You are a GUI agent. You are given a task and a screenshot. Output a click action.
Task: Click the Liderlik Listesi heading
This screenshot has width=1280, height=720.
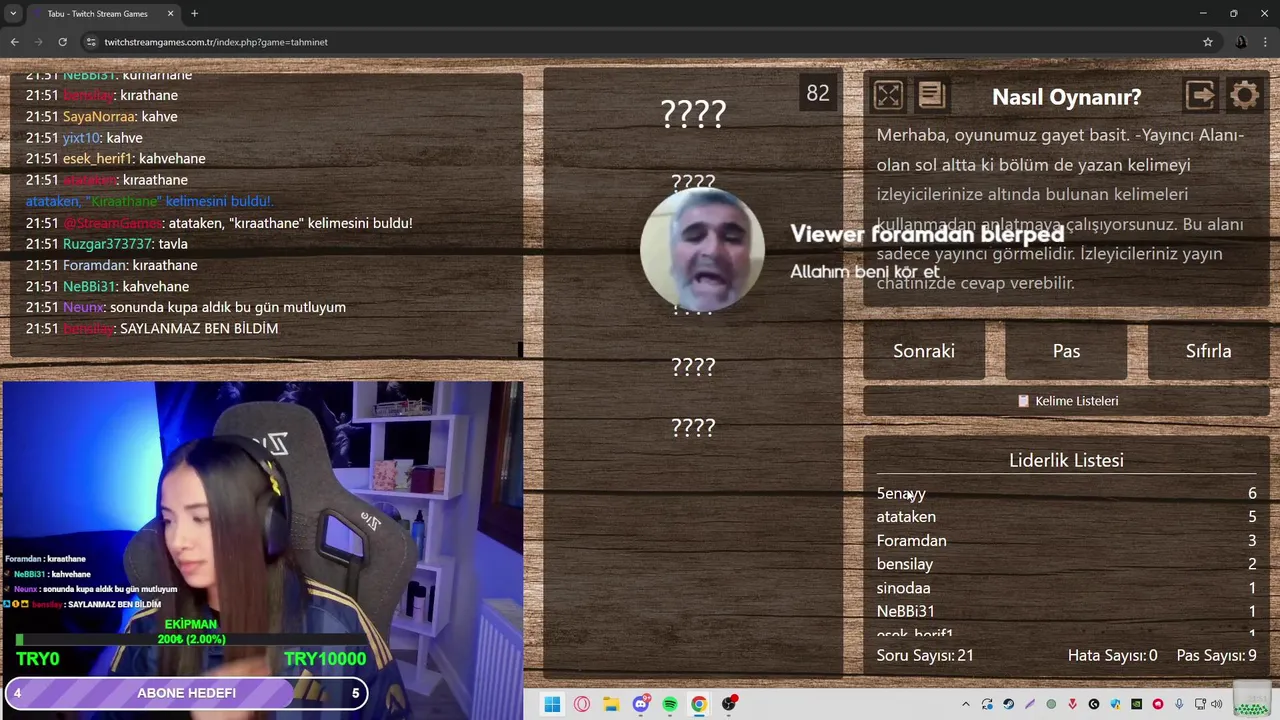(x=1066, y=460)
